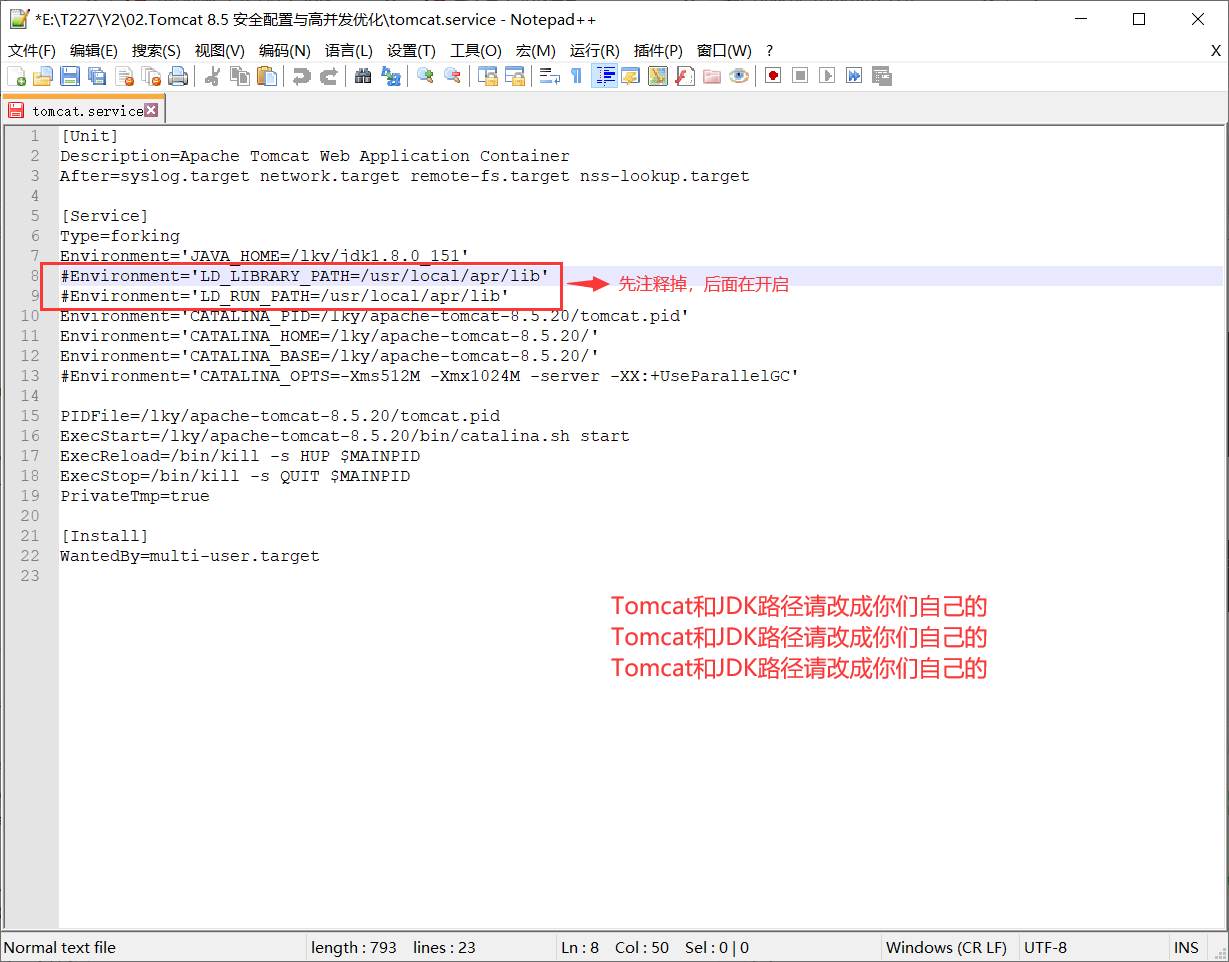The width and height of the screenshot is (1229, 962).
Task: Select the tomcat.service tab
Action: point(83,110)
